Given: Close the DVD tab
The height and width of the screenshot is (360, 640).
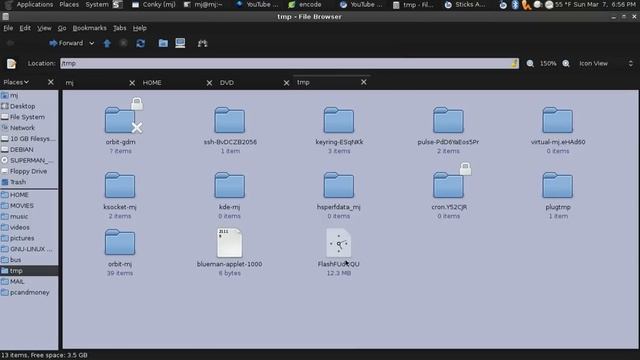Looking at the screenshot, I should tap(286, 83).
